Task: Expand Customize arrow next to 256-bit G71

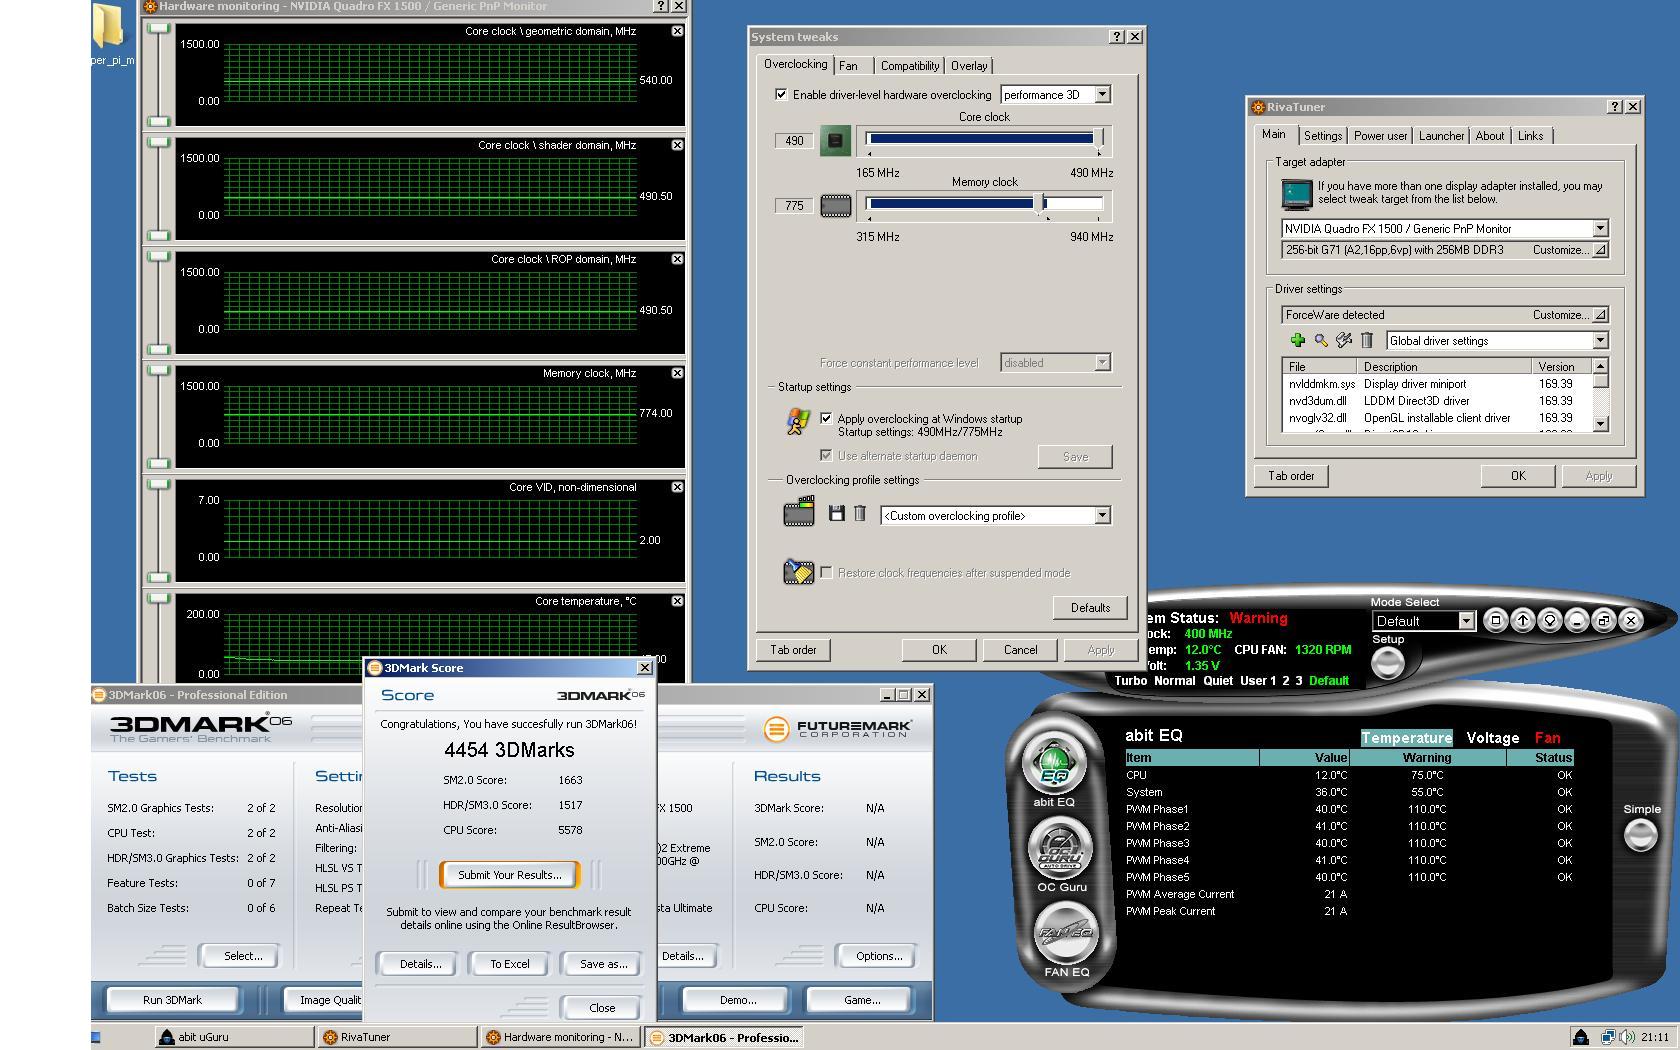Action: (1600, 250)
